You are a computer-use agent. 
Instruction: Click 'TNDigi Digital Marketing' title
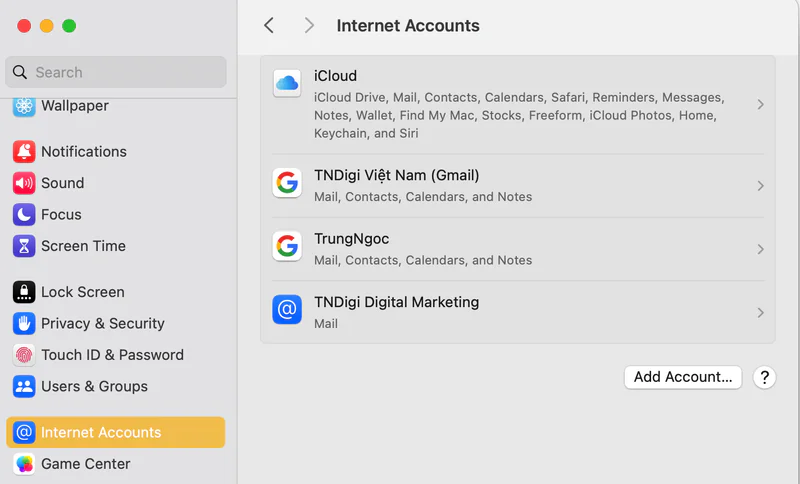396,302
